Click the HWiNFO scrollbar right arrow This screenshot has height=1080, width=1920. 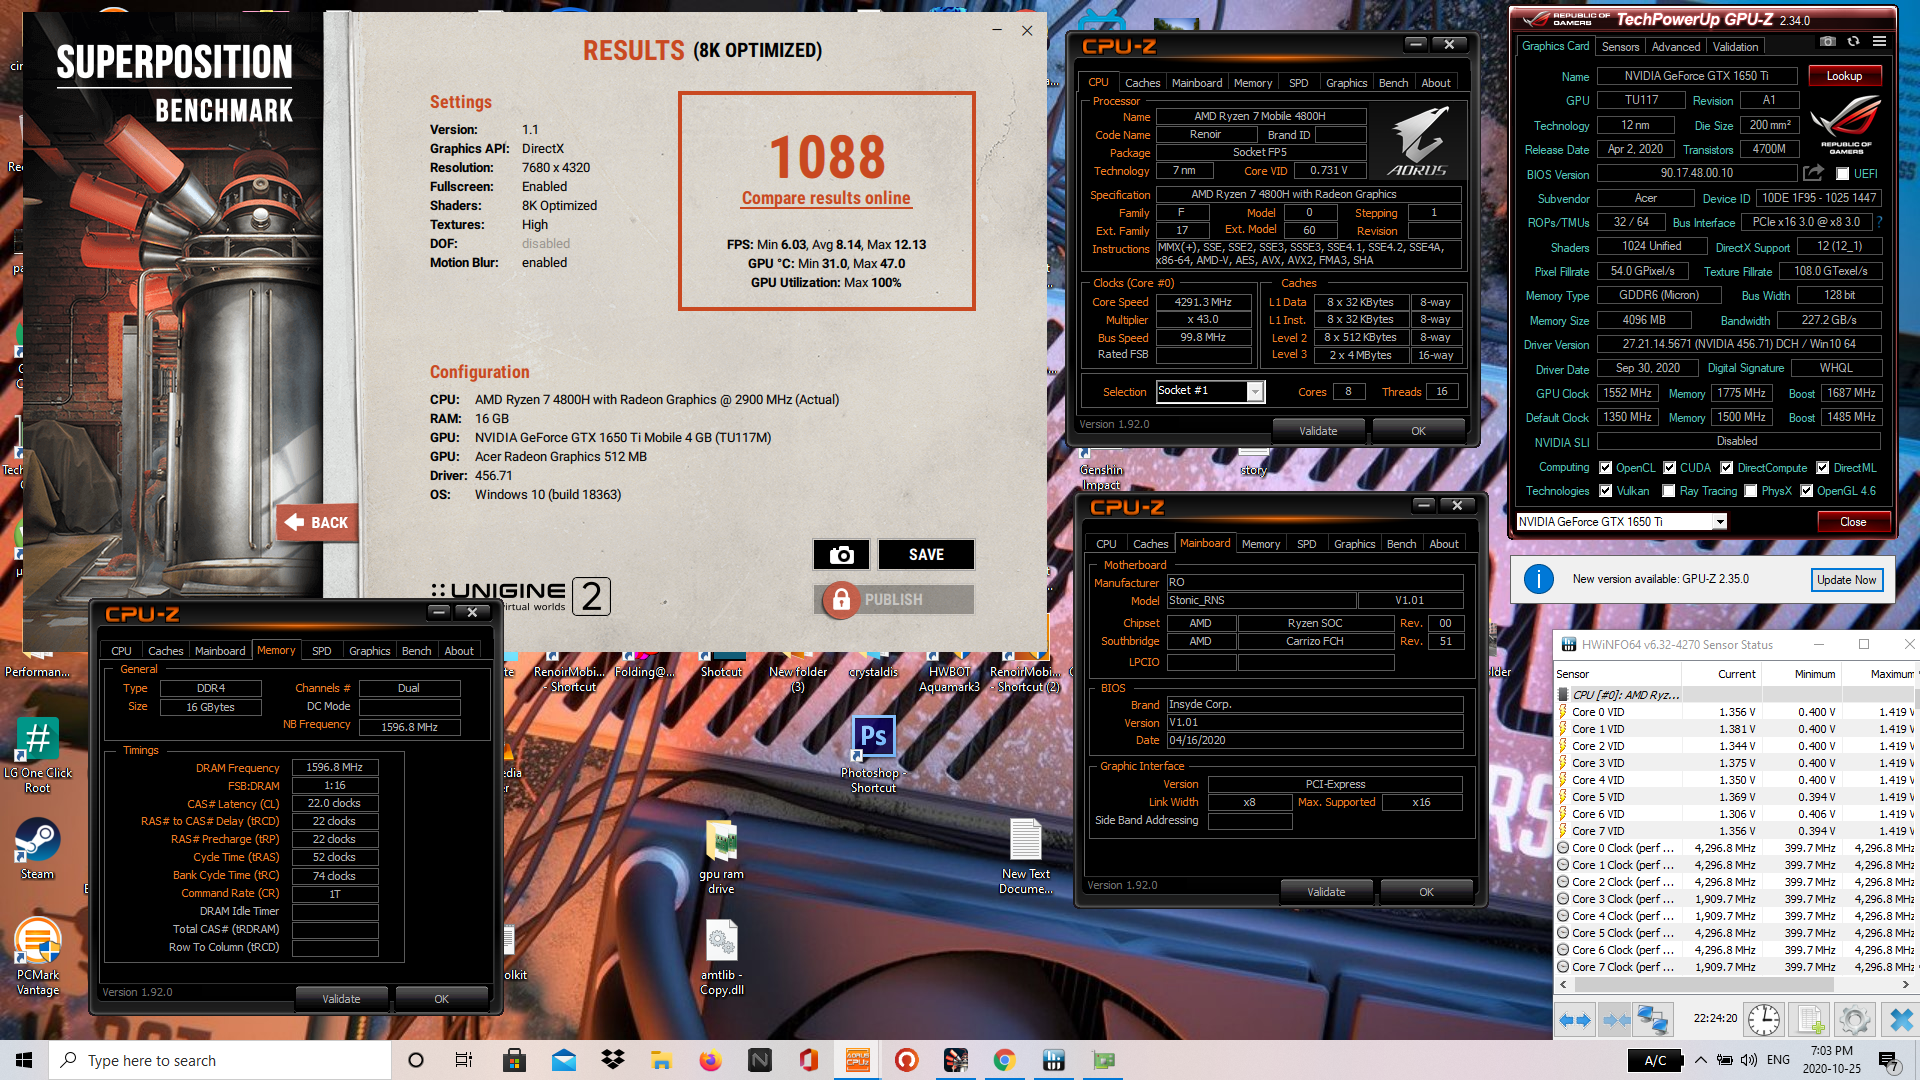[x=1905, y=985]
